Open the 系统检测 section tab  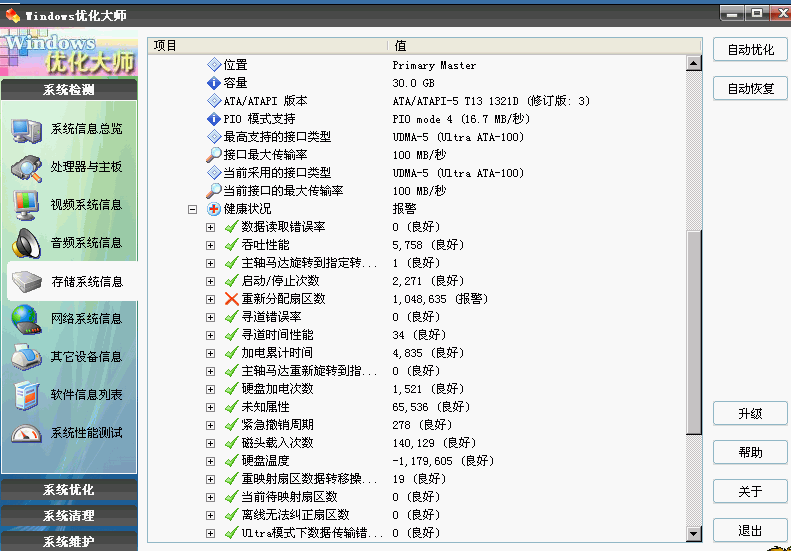click(x=69, y=90)
